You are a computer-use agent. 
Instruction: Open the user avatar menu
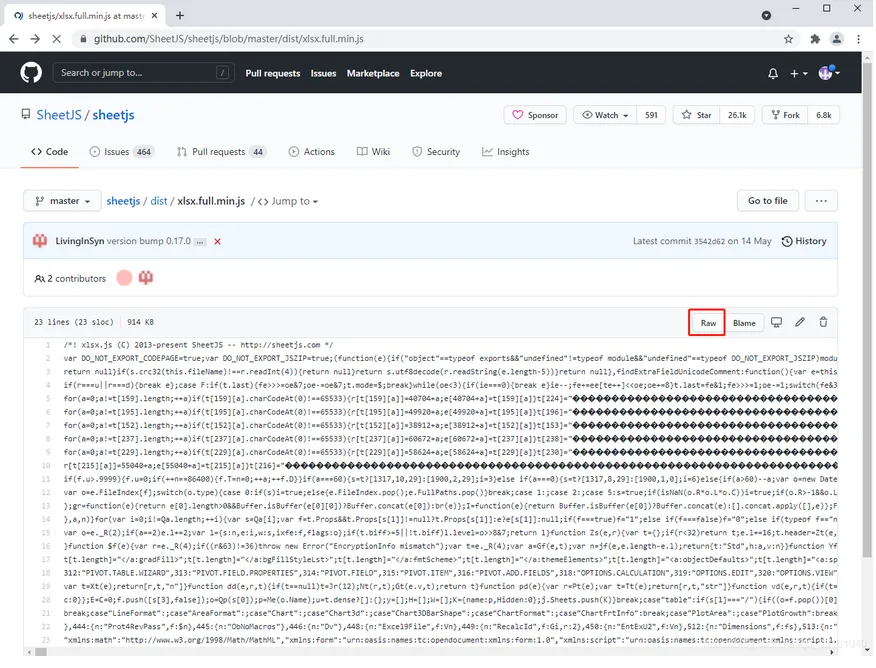pyautogui.click(x=829, y=73)
